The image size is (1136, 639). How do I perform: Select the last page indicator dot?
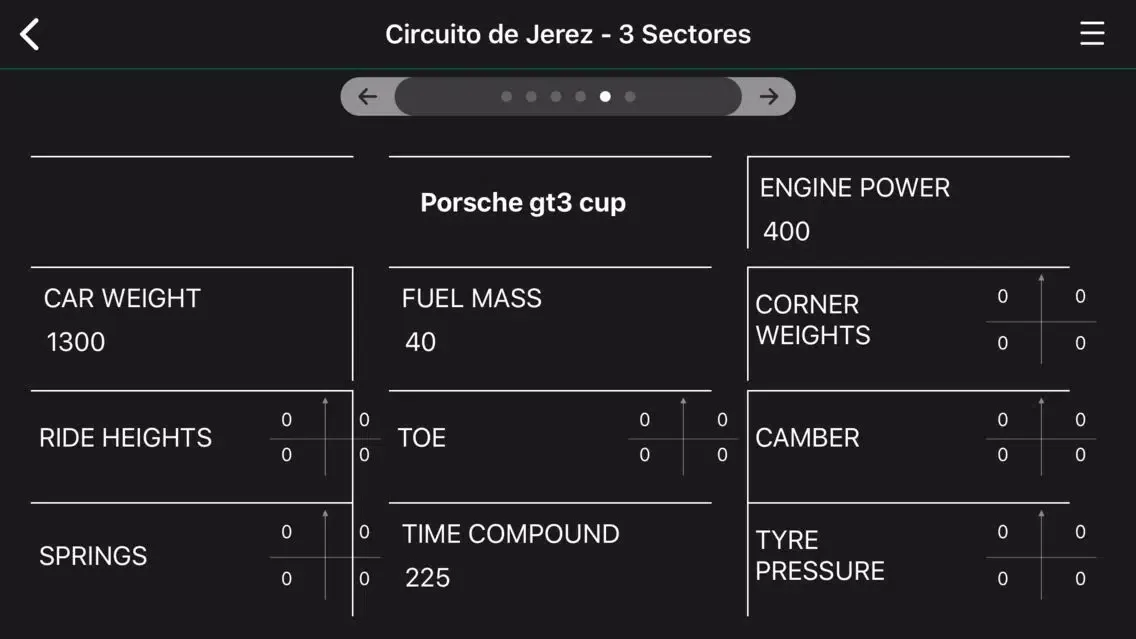pos(630,97)
